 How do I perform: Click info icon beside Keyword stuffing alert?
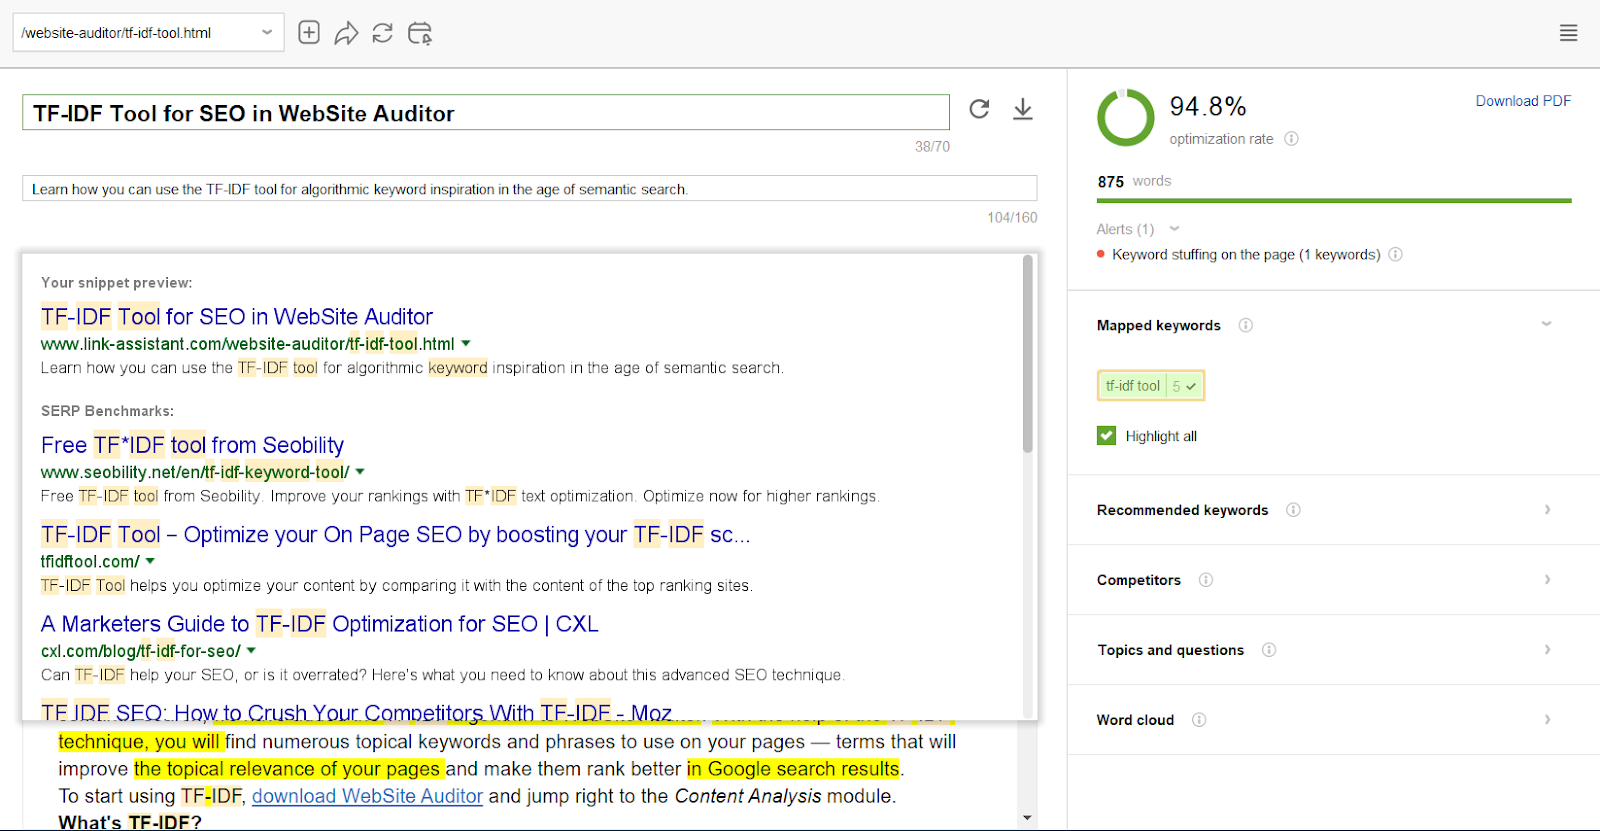1395,255
